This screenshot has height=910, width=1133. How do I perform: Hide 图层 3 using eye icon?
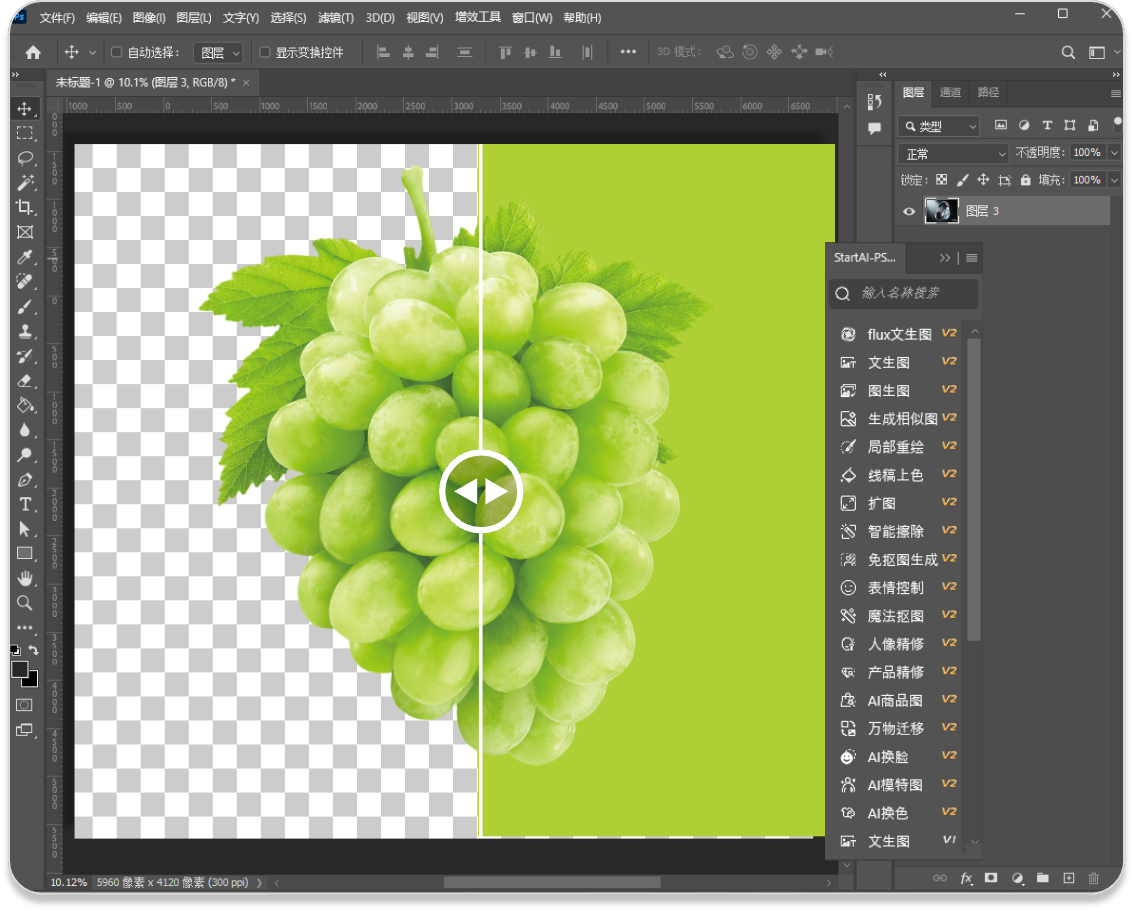point(909,211)
